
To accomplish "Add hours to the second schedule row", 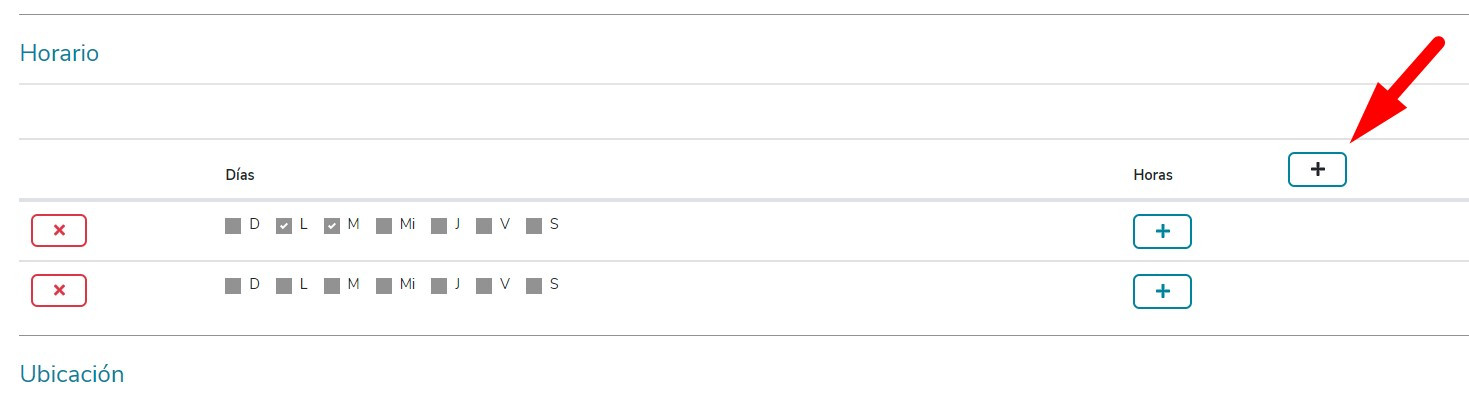I will [1162, 291].
